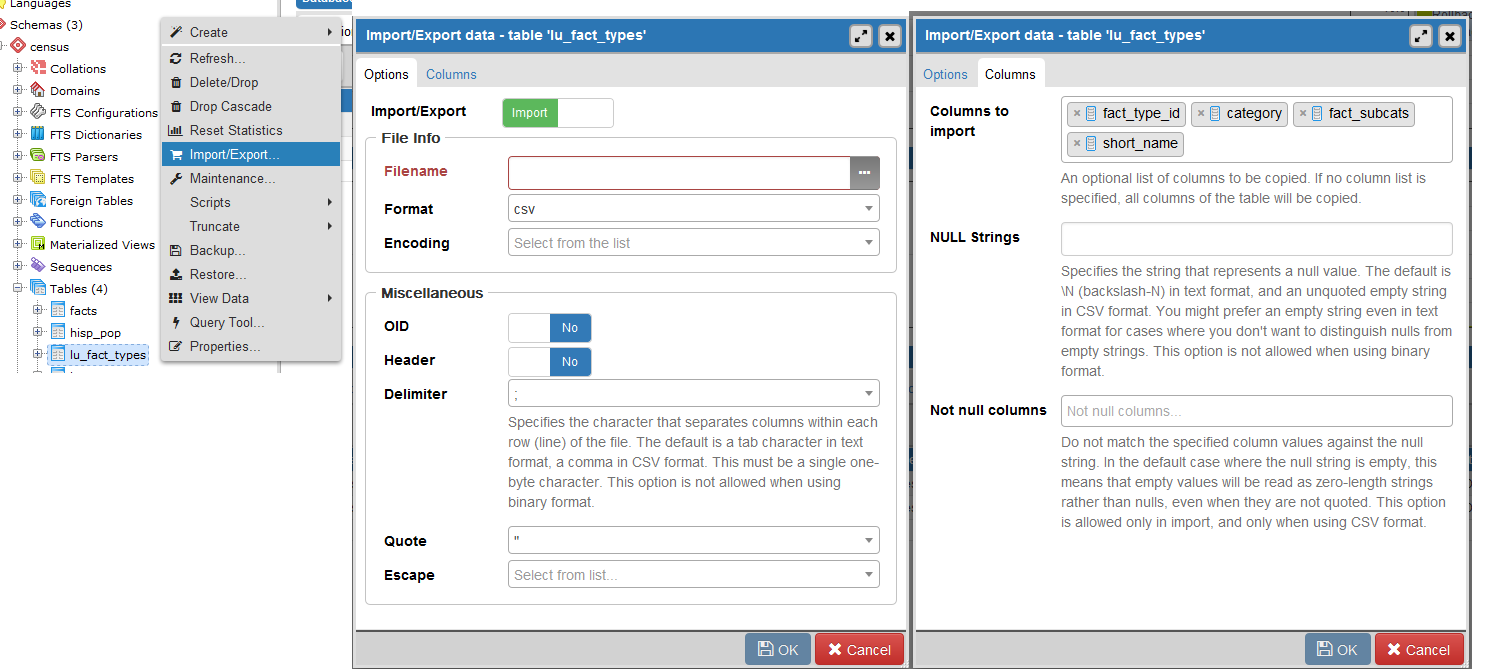1500x669 pixels.
Task: Expand the Functions tree node
Action: [x=18, y=222]
